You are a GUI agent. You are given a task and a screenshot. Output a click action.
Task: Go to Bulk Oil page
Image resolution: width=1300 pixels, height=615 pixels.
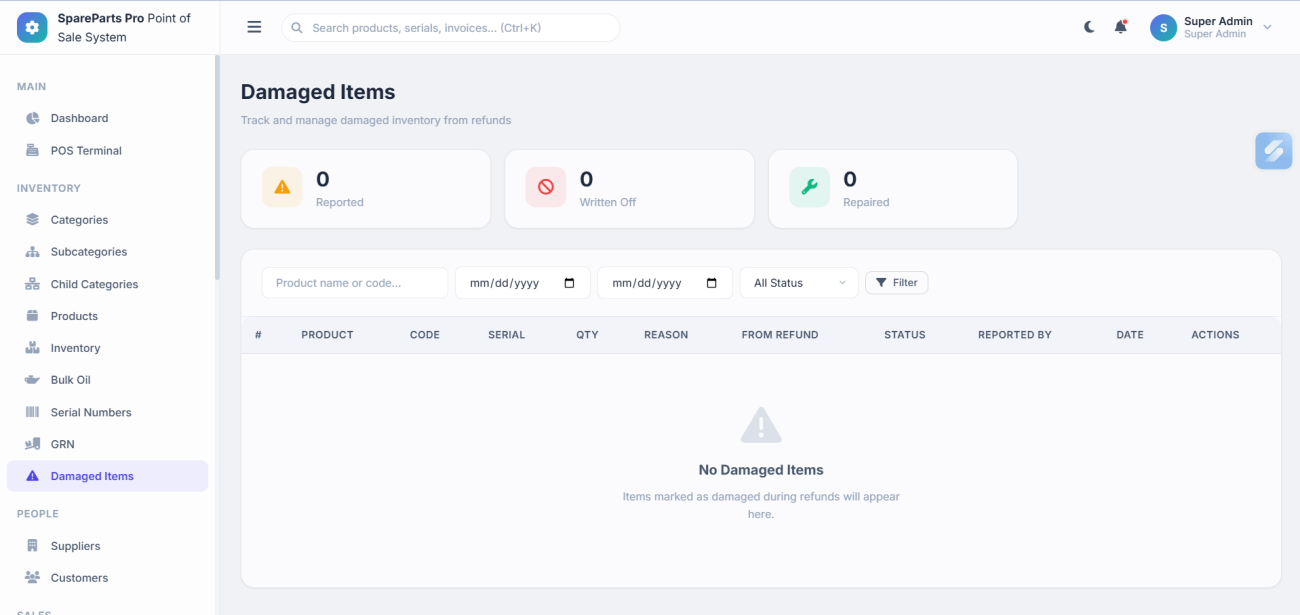(108, 380)
